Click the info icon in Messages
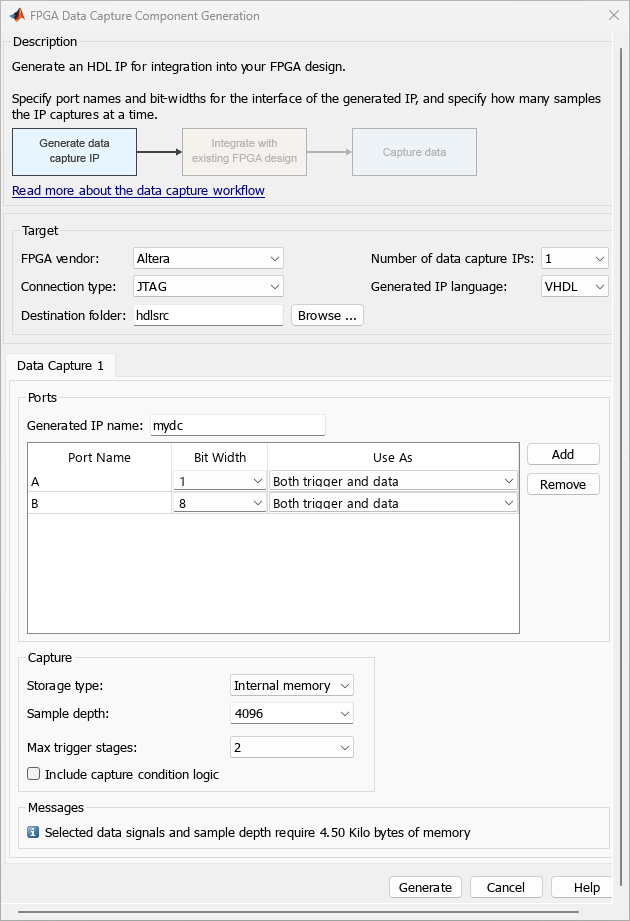The width and height of the screenshot is (630, 921). point(33,832)
